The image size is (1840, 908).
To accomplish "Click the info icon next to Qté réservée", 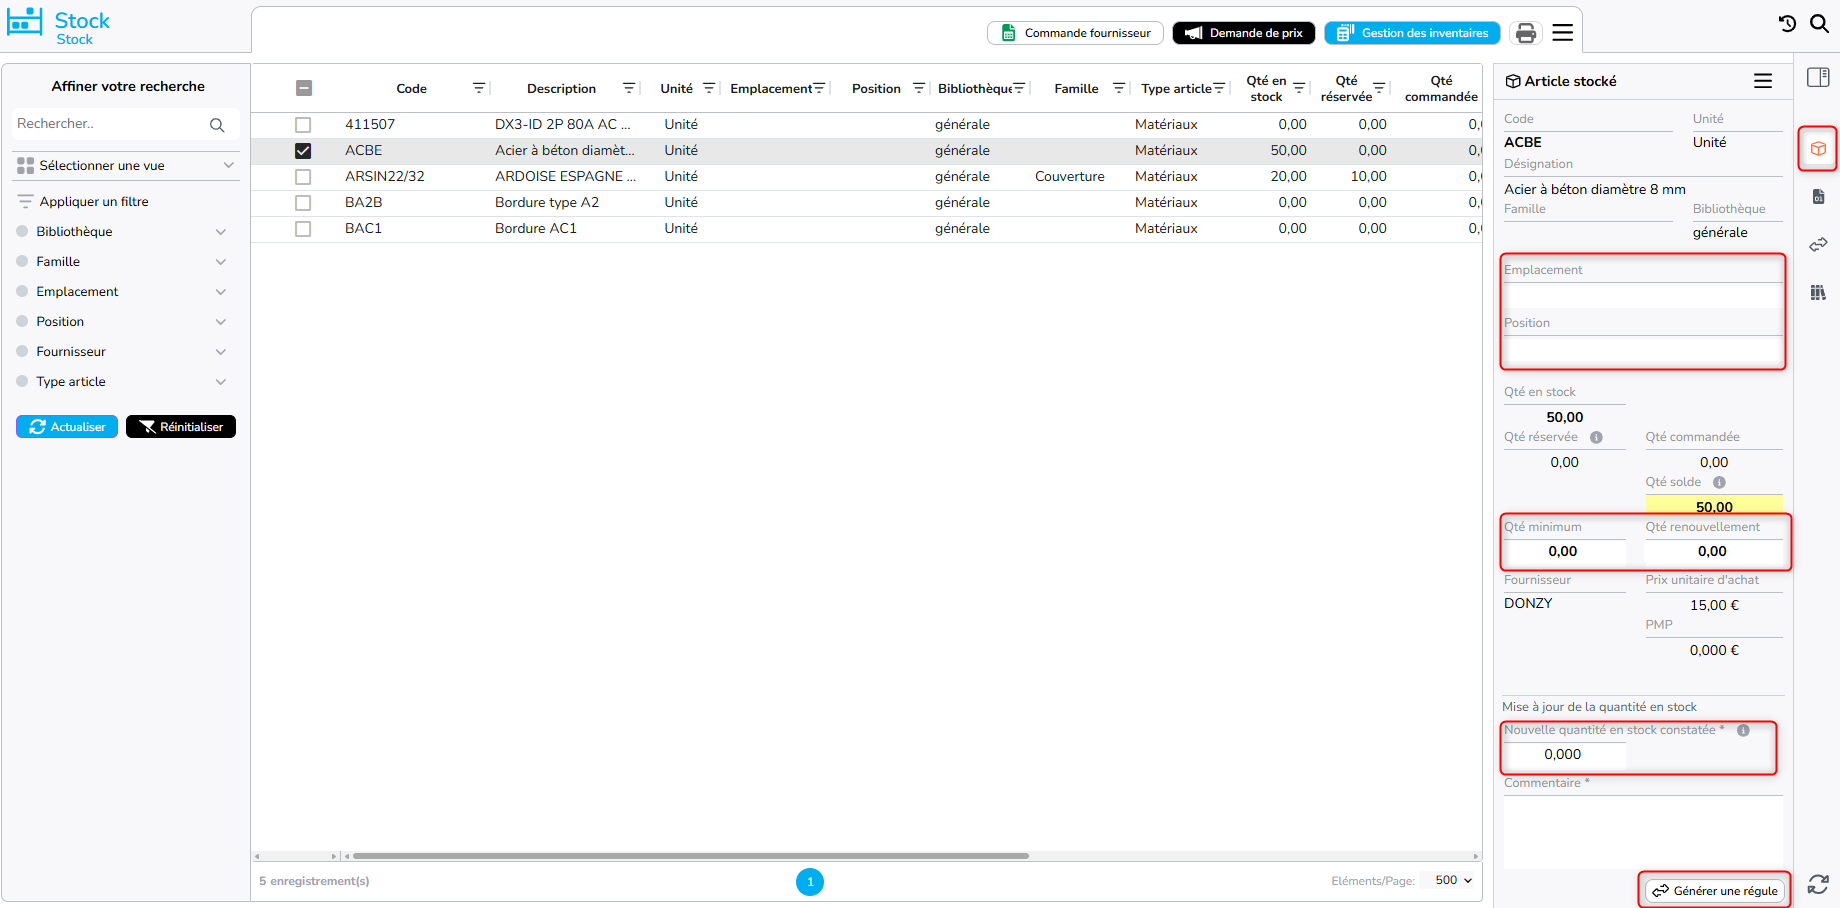I will pyautogui.click(x=1596, y=437).
